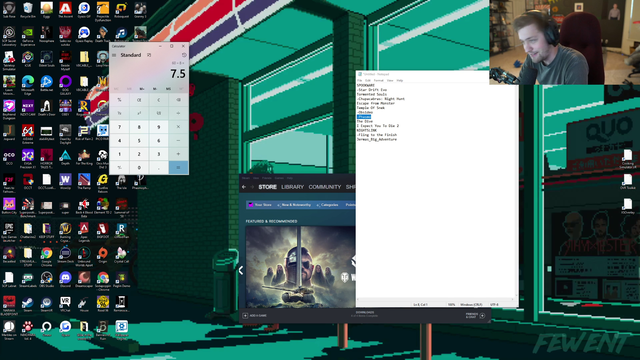This screenshot has height=360, width=640.
Task: Click the Discord desktop icon
Action: pyautogui.click(x=65, y=279)
